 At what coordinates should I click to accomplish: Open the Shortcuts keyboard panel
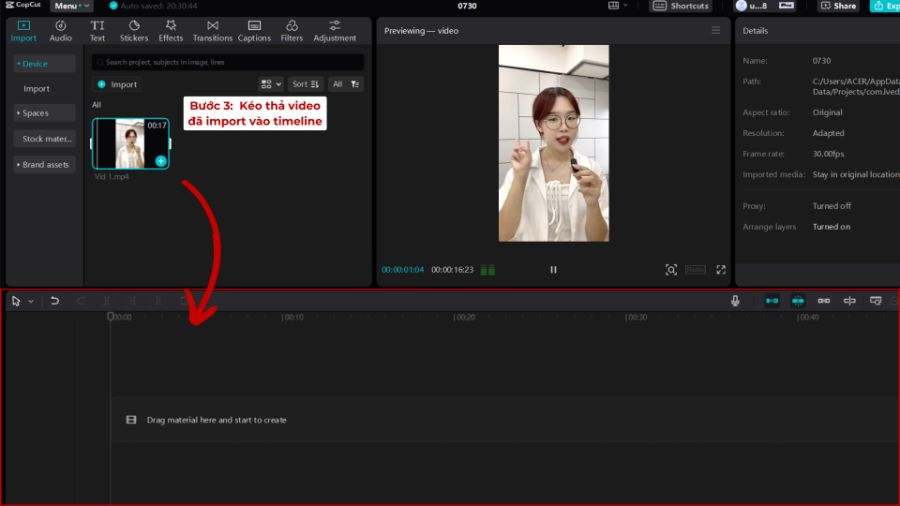[x=681, y=6]
